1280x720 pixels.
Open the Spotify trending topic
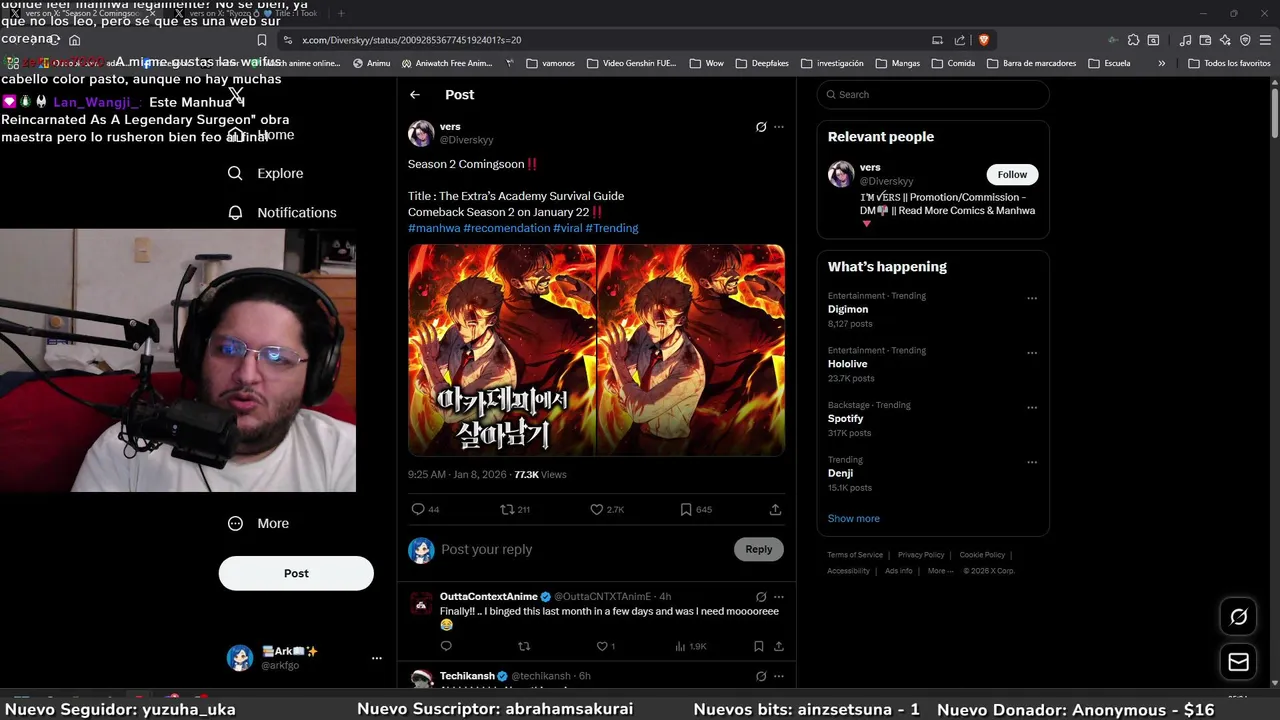845,419
